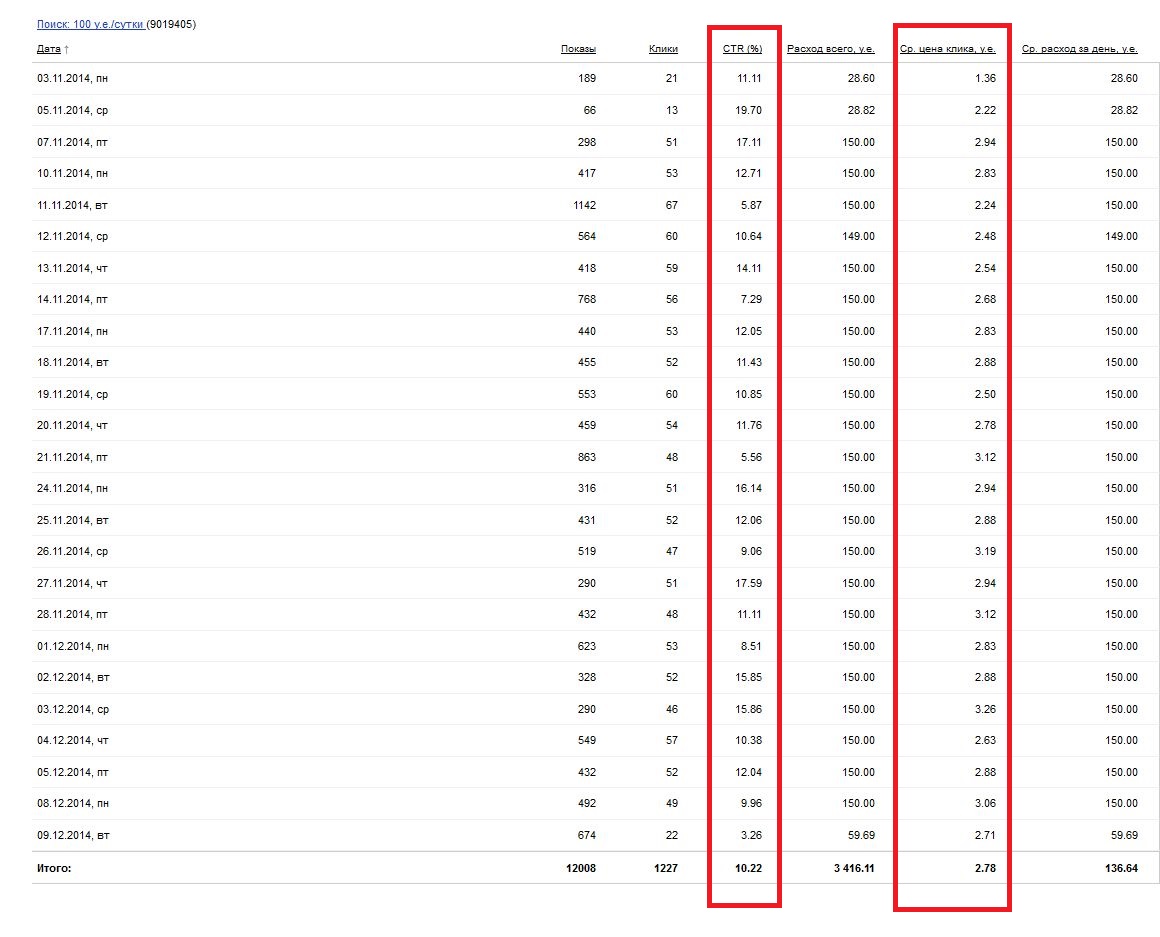Image resolution: width=1160 pixels, height=937 pixels.
Task: Select date cell '05.11.2014, ср'
Action: pyautogui.click(x=72, y=110)
